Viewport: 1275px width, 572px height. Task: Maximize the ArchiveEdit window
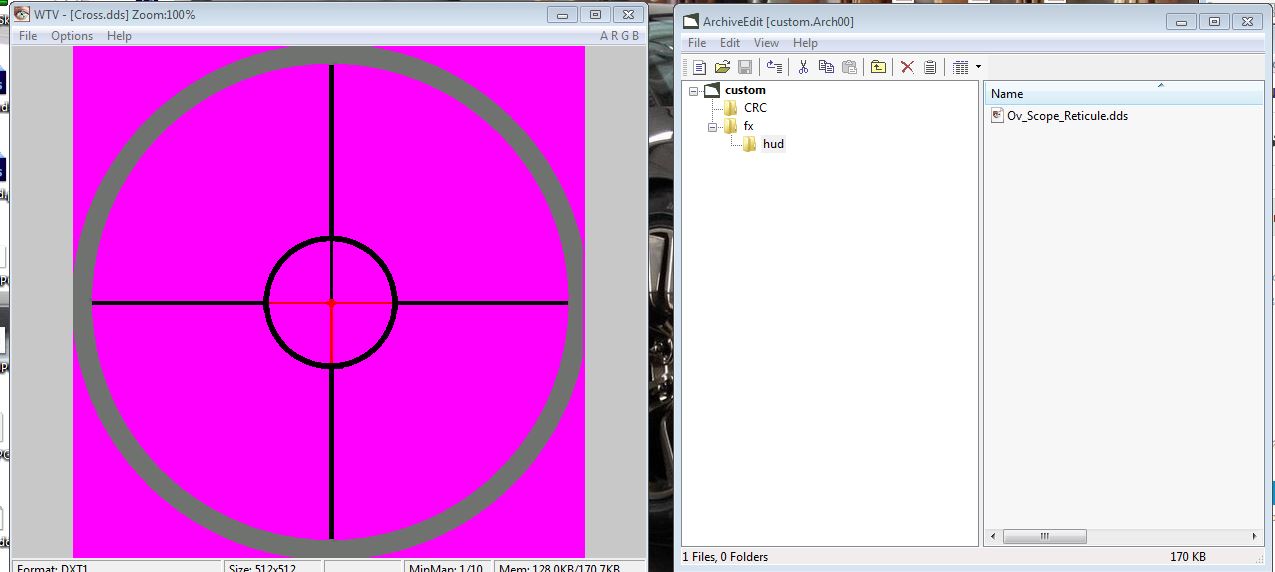click(x=1214, y=21)
